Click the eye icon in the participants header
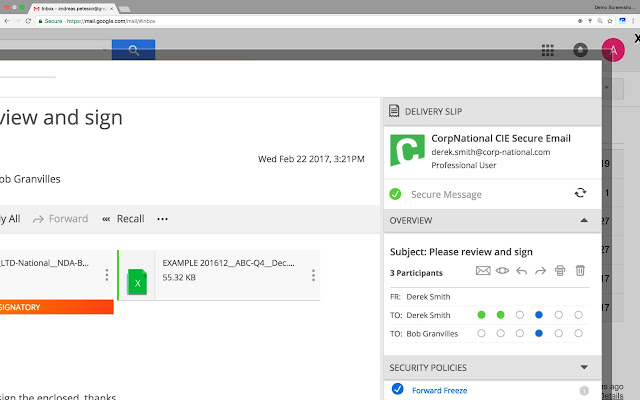 [501, 270]
